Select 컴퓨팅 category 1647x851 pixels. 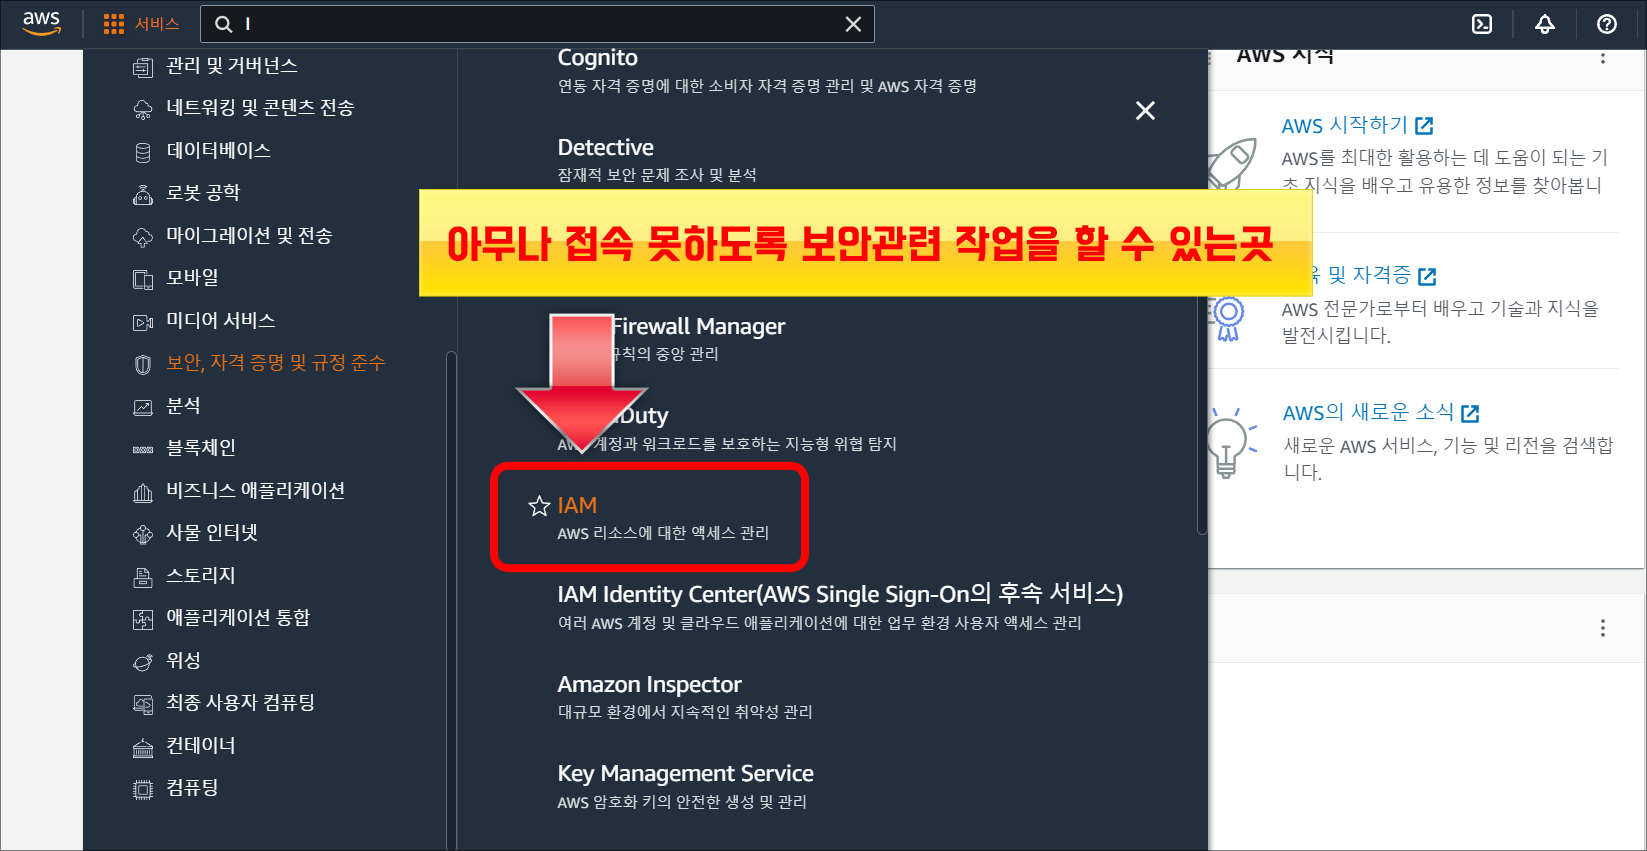192,788
